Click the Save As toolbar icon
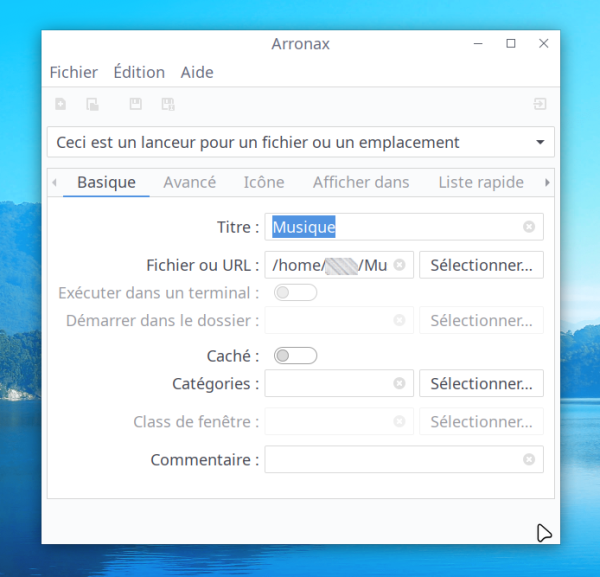The image size is (600, 577). pyautogui.click(x=168, y=104)
